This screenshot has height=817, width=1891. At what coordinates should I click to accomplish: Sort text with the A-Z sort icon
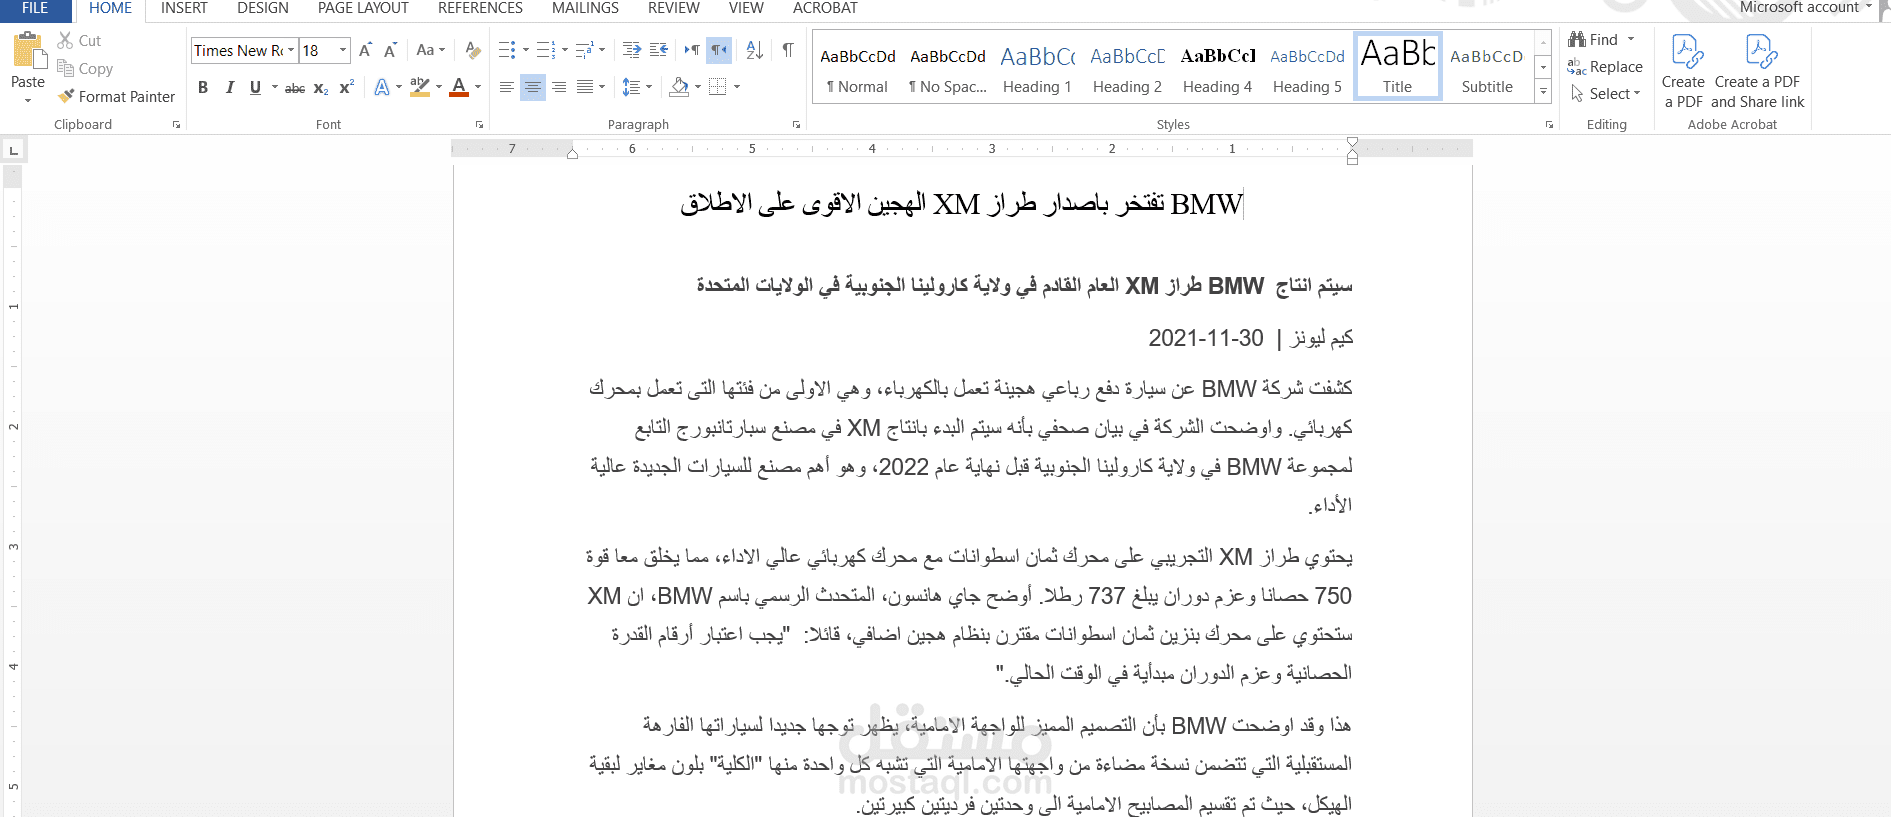coord(755,50)
